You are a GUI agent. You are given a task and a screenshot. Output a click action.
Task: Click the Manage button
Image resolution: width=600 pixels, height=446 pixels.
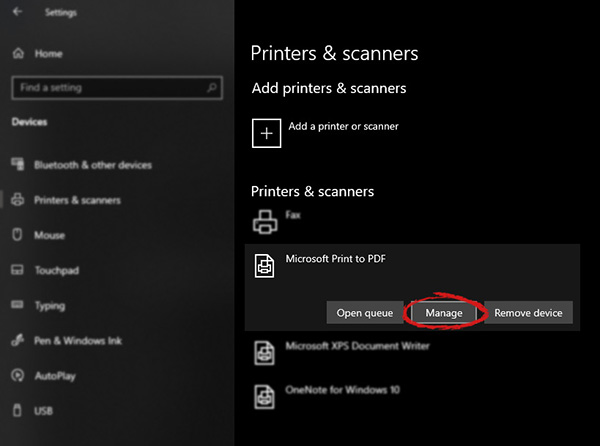(x=444, y=313)
